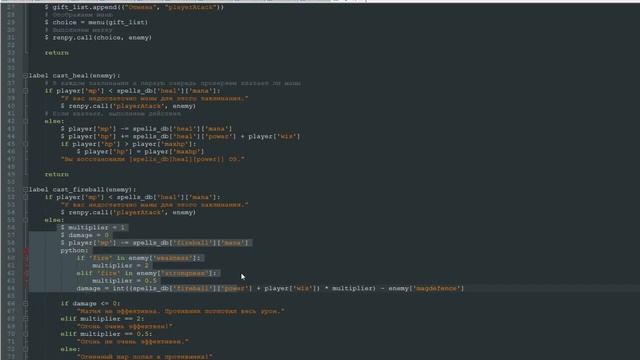Click the 'multiplier = 2' line
Image resolution: width=640 pixels, height=360 pixels.
pos(120,266)
